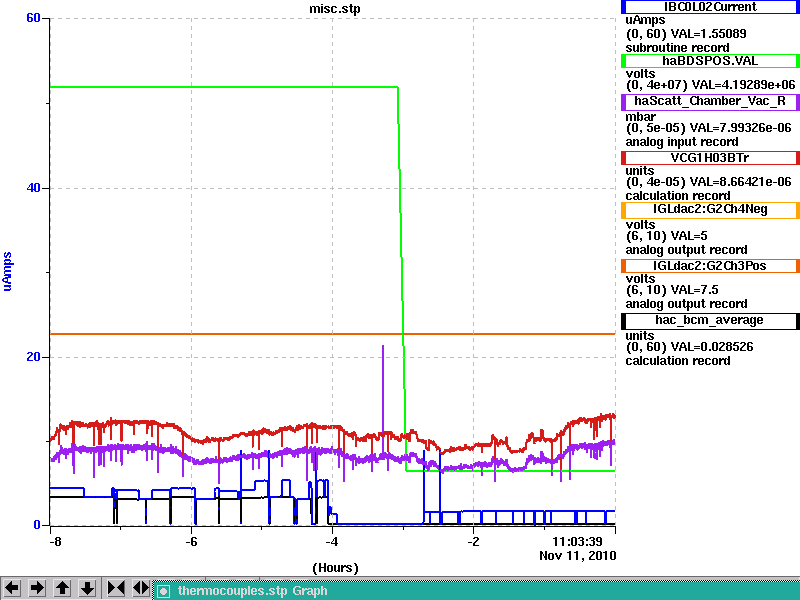
Task: Select the IGLdac2:G2Ch3Pos legend entry
Action: click(x=710, y=266)
